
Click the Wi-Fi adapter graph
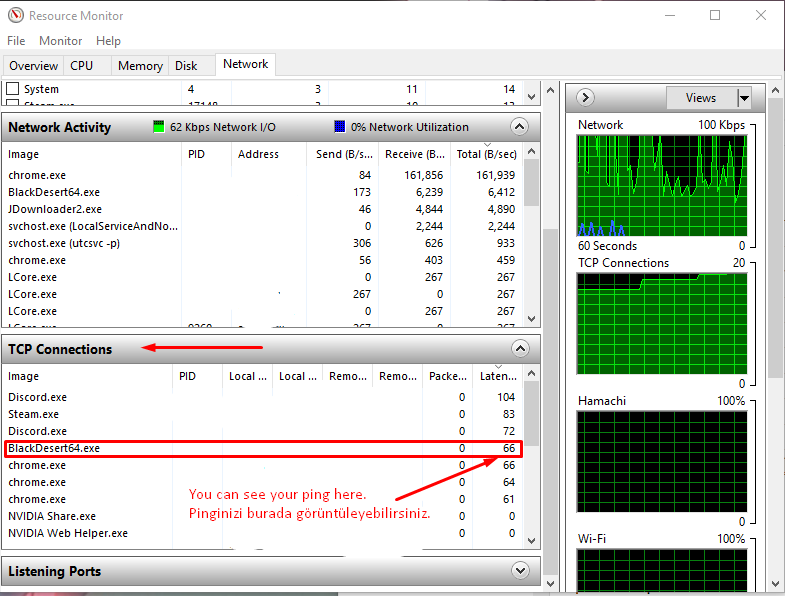point(662,570)
